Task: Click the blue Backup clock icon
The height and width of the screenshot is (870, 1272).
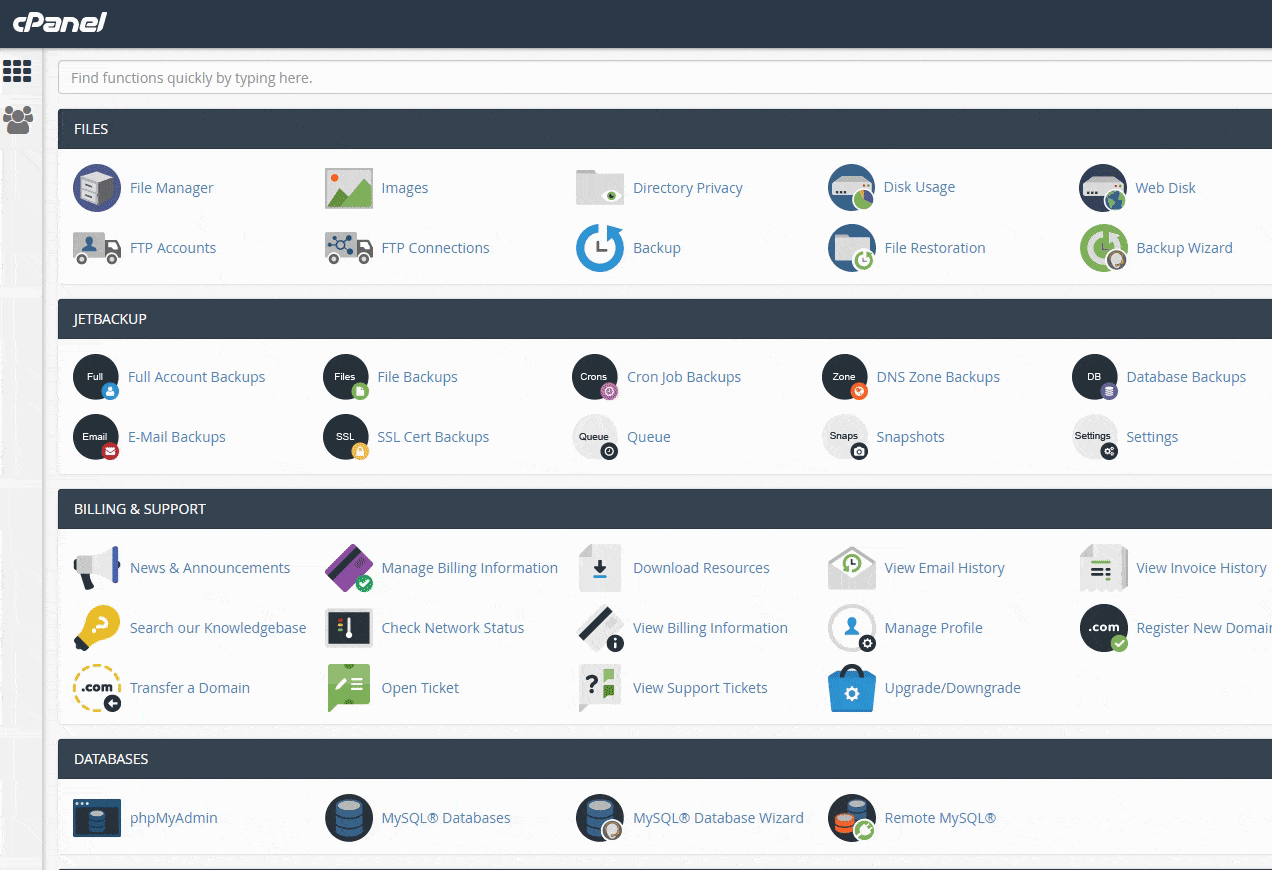Action: click(600, 248)
